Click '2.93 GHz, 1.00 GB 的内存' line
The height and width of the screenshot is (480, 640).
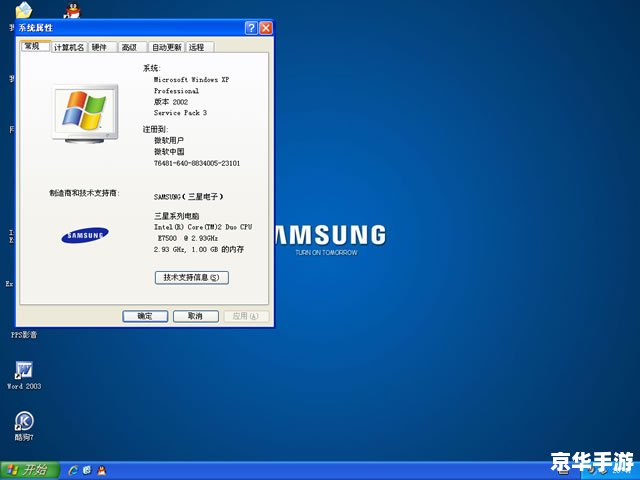click(x=199, y=249)
